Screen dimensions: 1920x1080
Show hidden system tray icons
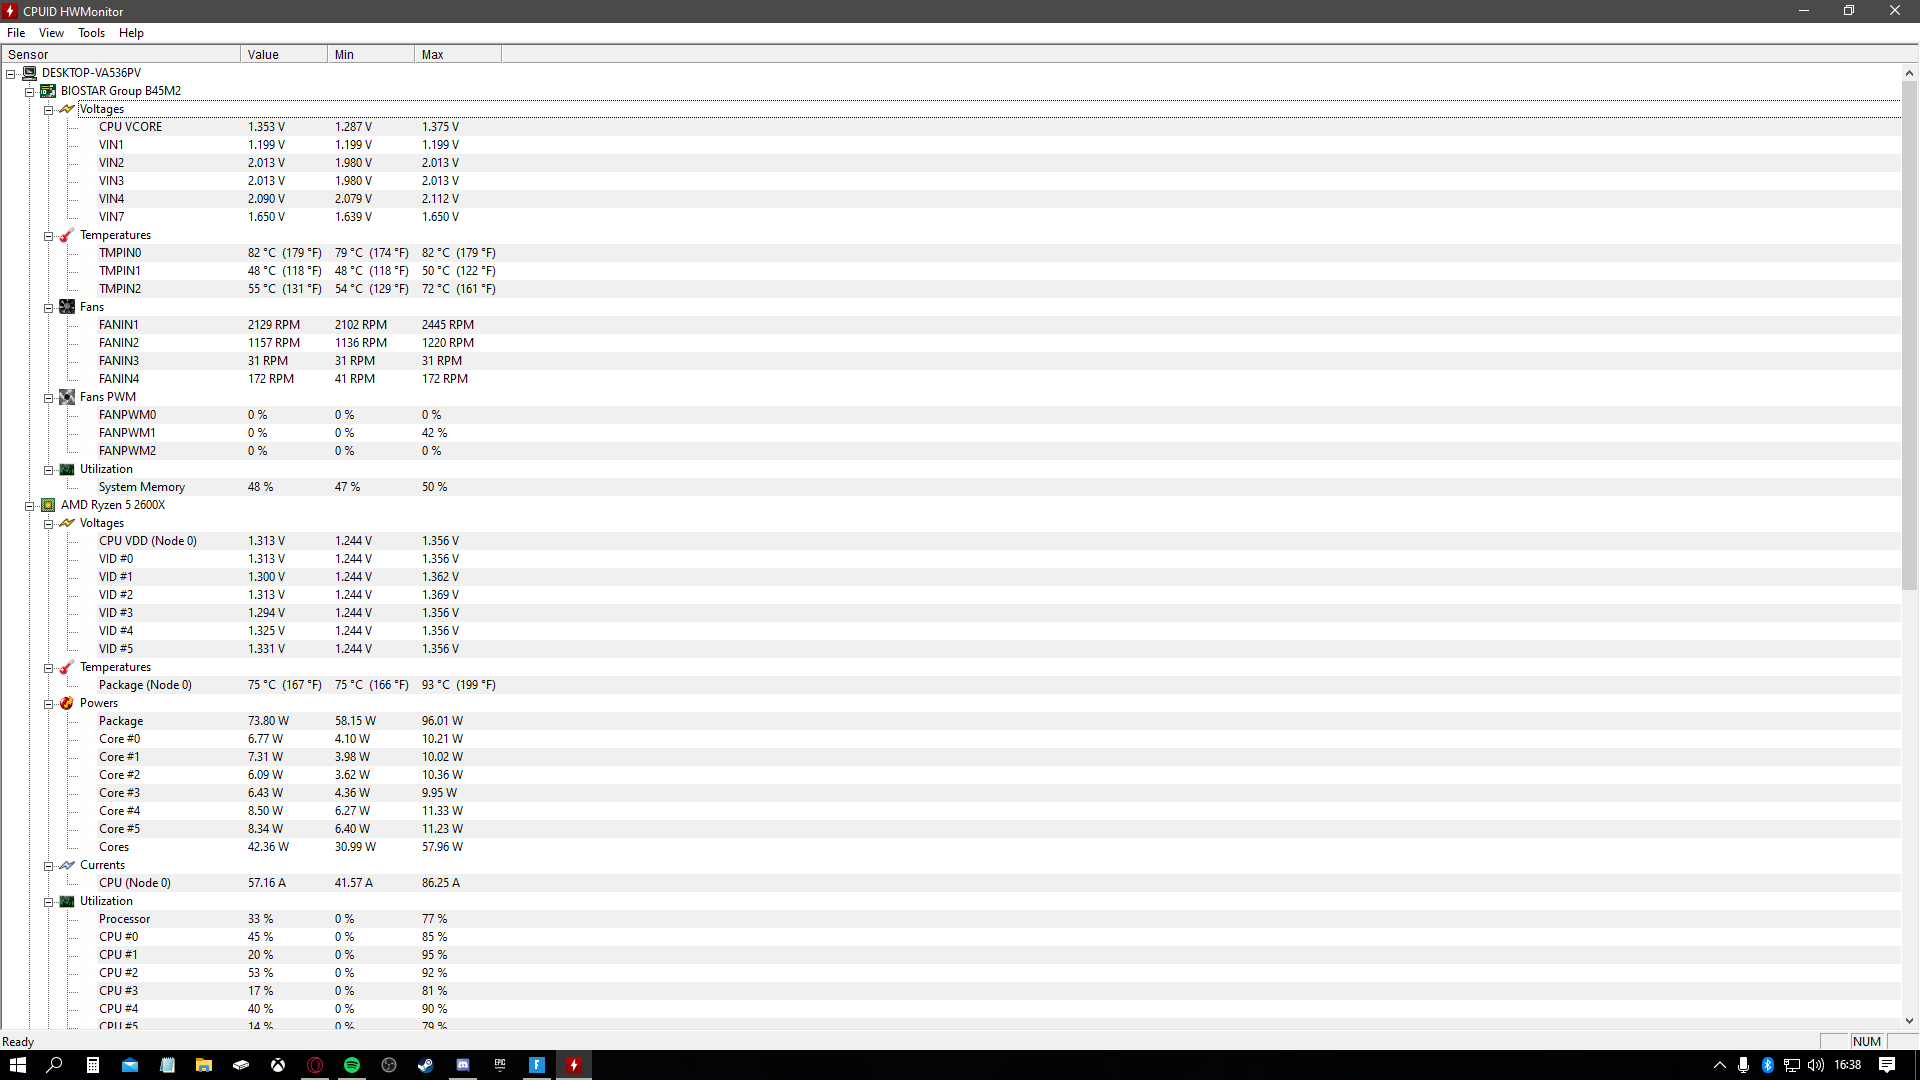coord(1720,1065)
